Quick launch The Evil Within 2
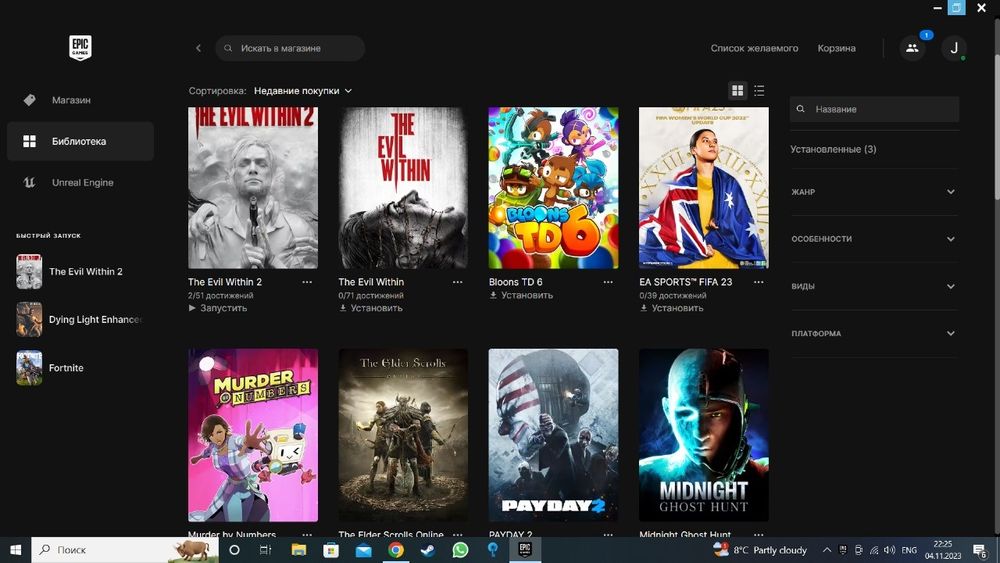The height and width of the screenshot is (563, 1000). pyautogui.click(x=80, y=272)
